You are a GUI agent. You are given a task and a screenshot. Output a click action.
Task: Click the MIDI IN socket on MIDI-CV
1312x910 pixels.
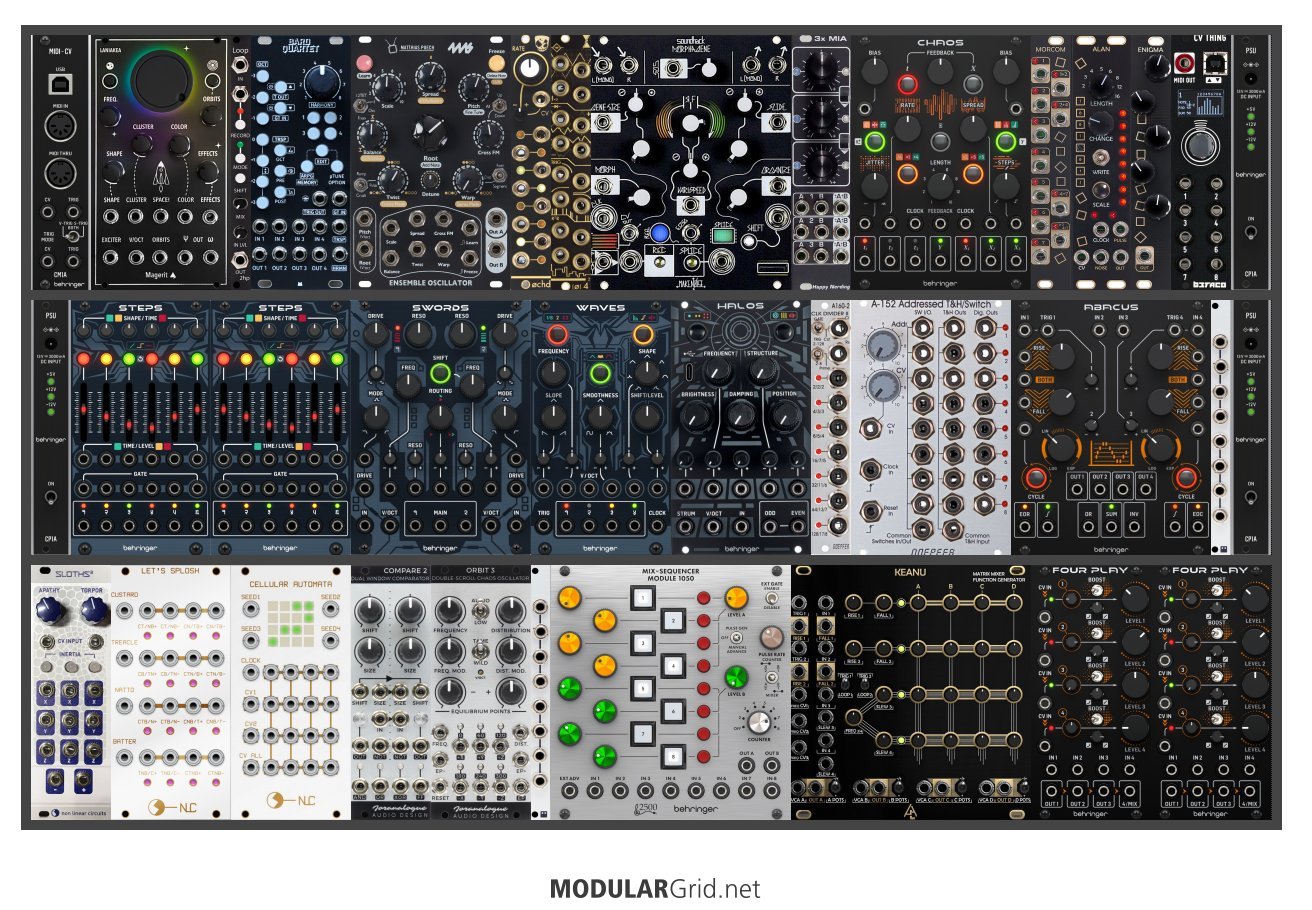coord(60,127)
